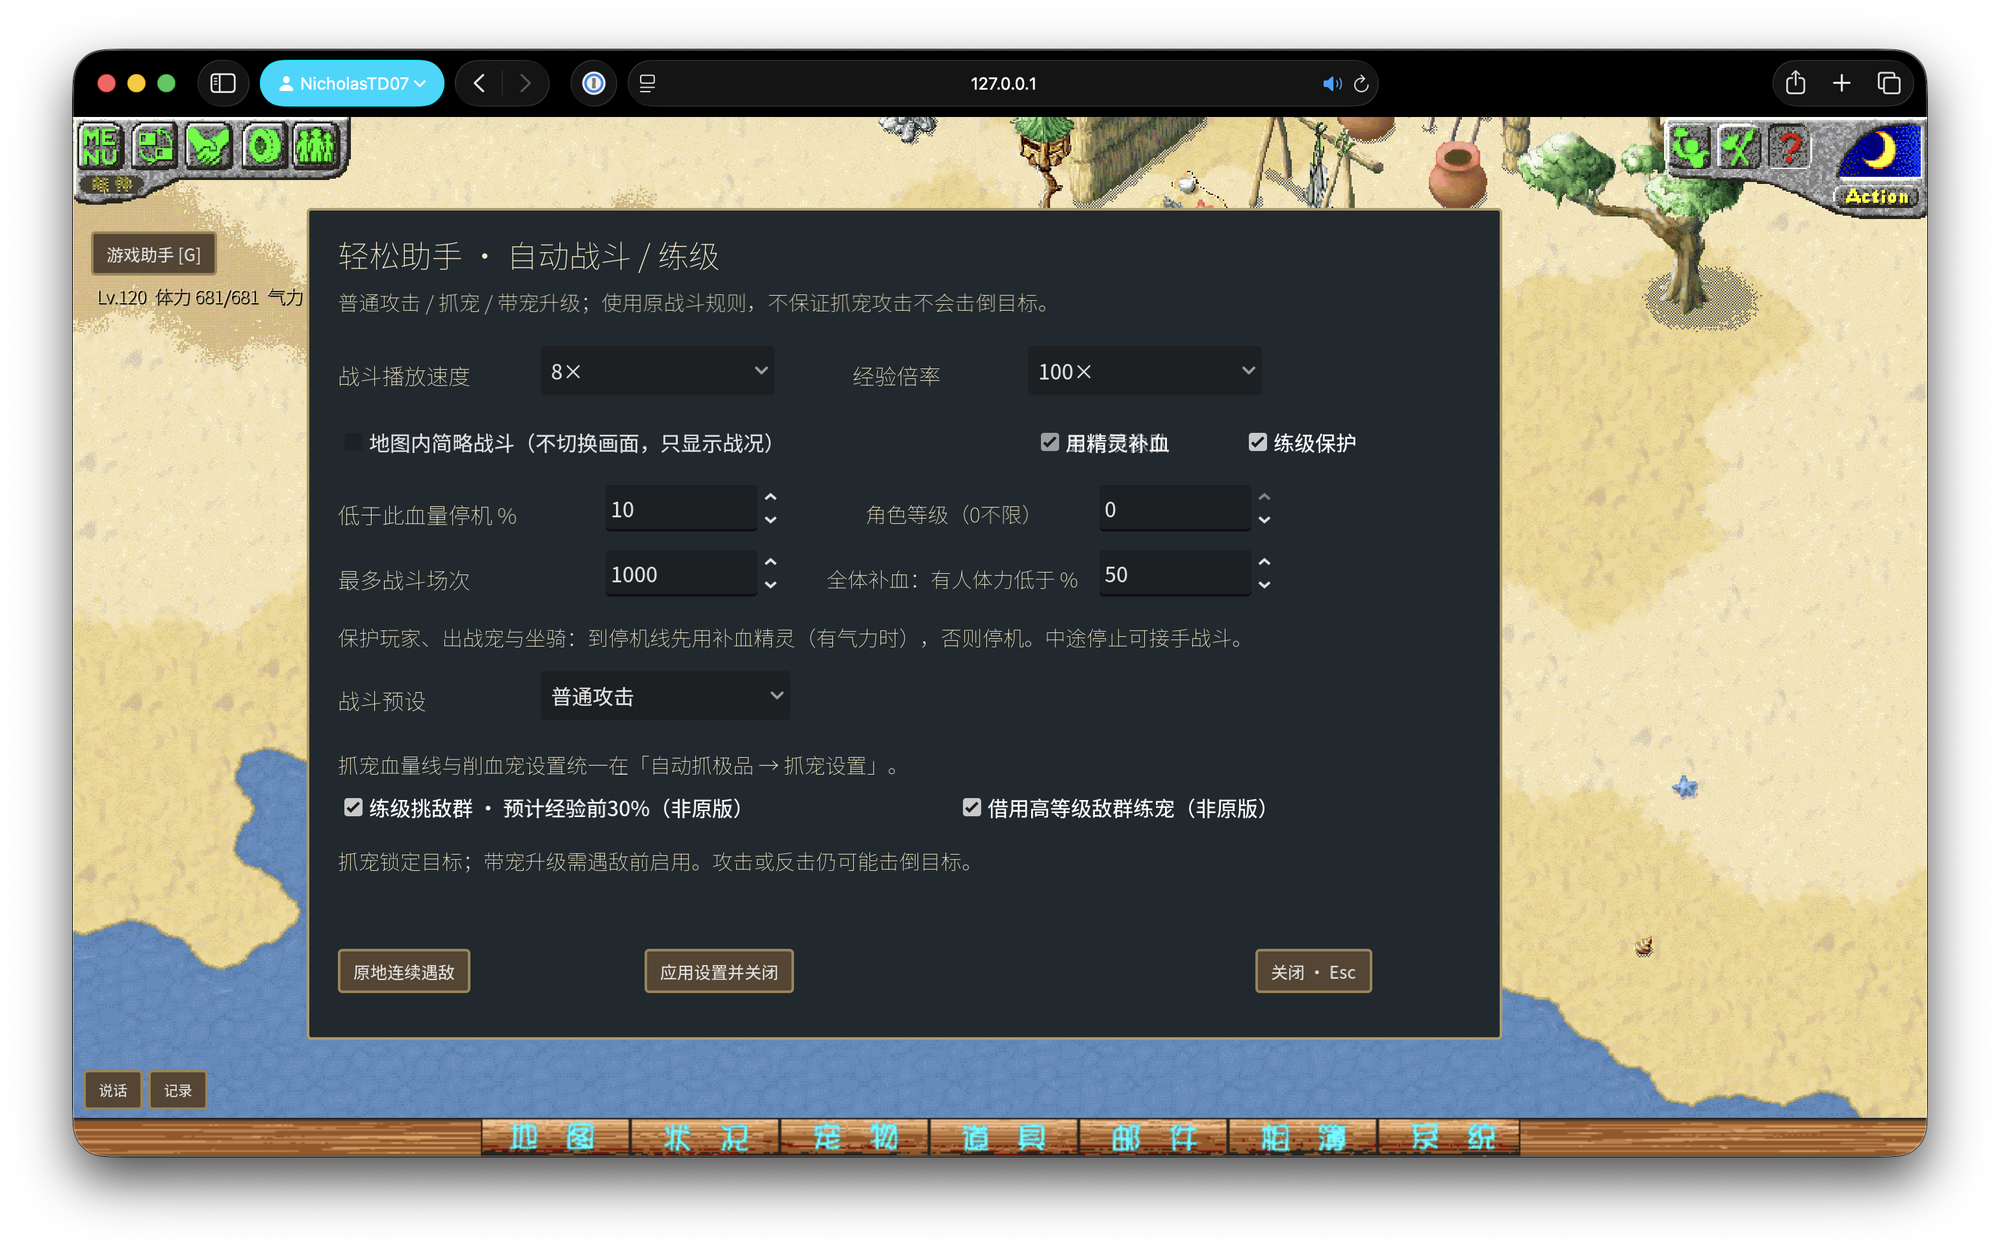Viewport: 2000px width, 1253px height.
Task: Click the moon night-time indicator
Action: (1880, 152)
